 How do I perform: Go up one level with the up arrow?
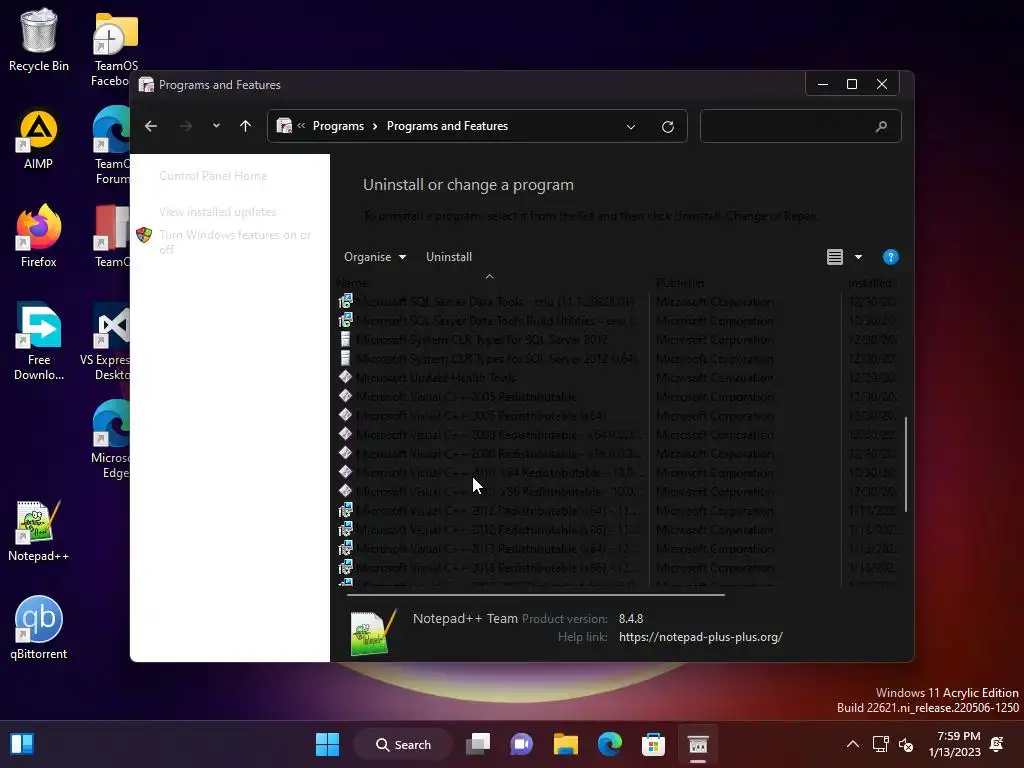246,126
